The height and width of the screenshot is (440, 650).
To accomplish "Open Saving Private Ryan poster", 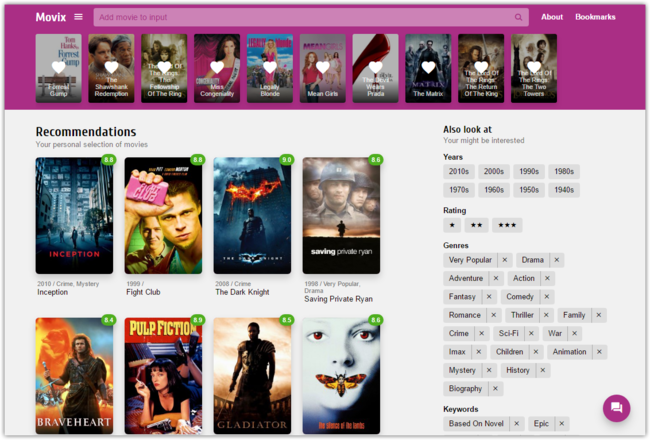I will click(x=341, y=215).
